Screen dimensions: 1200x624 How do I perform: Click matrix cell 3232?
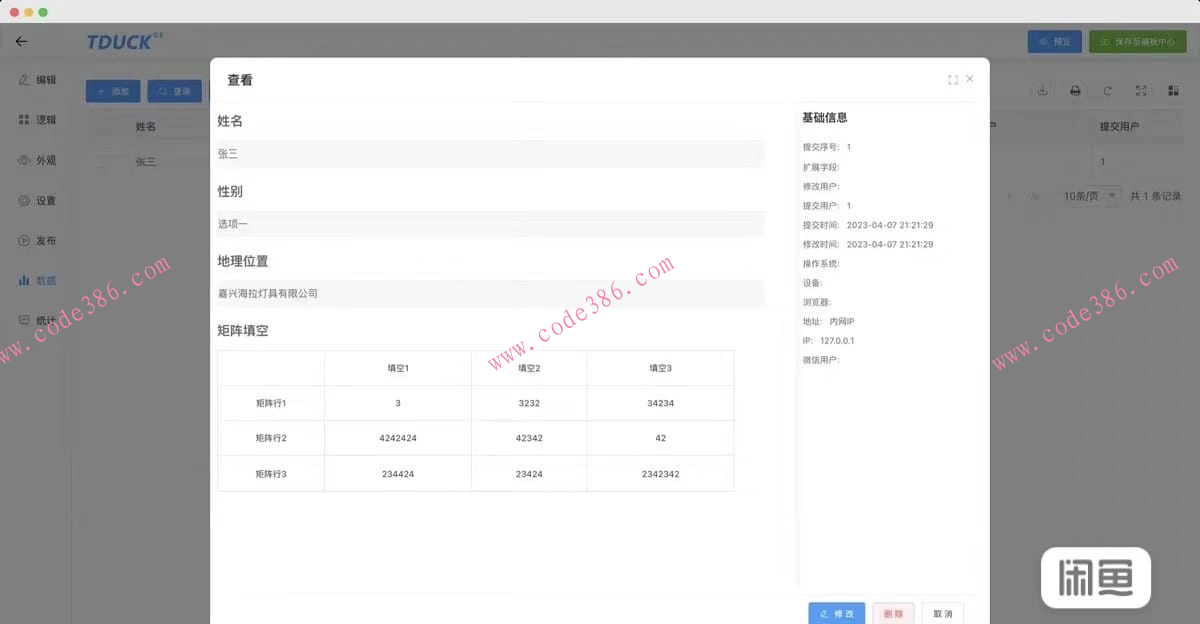coord(529,403)
